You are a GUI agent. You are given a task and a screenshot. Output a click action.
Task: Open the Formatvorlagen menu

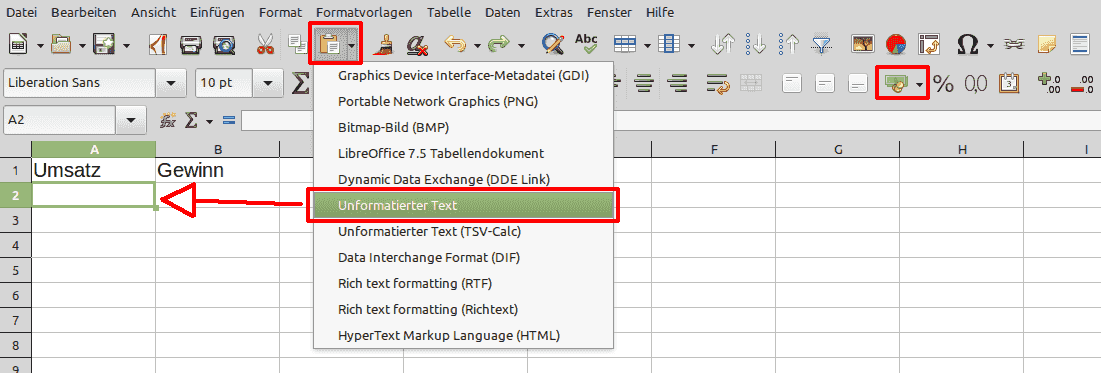pos(364,13)
